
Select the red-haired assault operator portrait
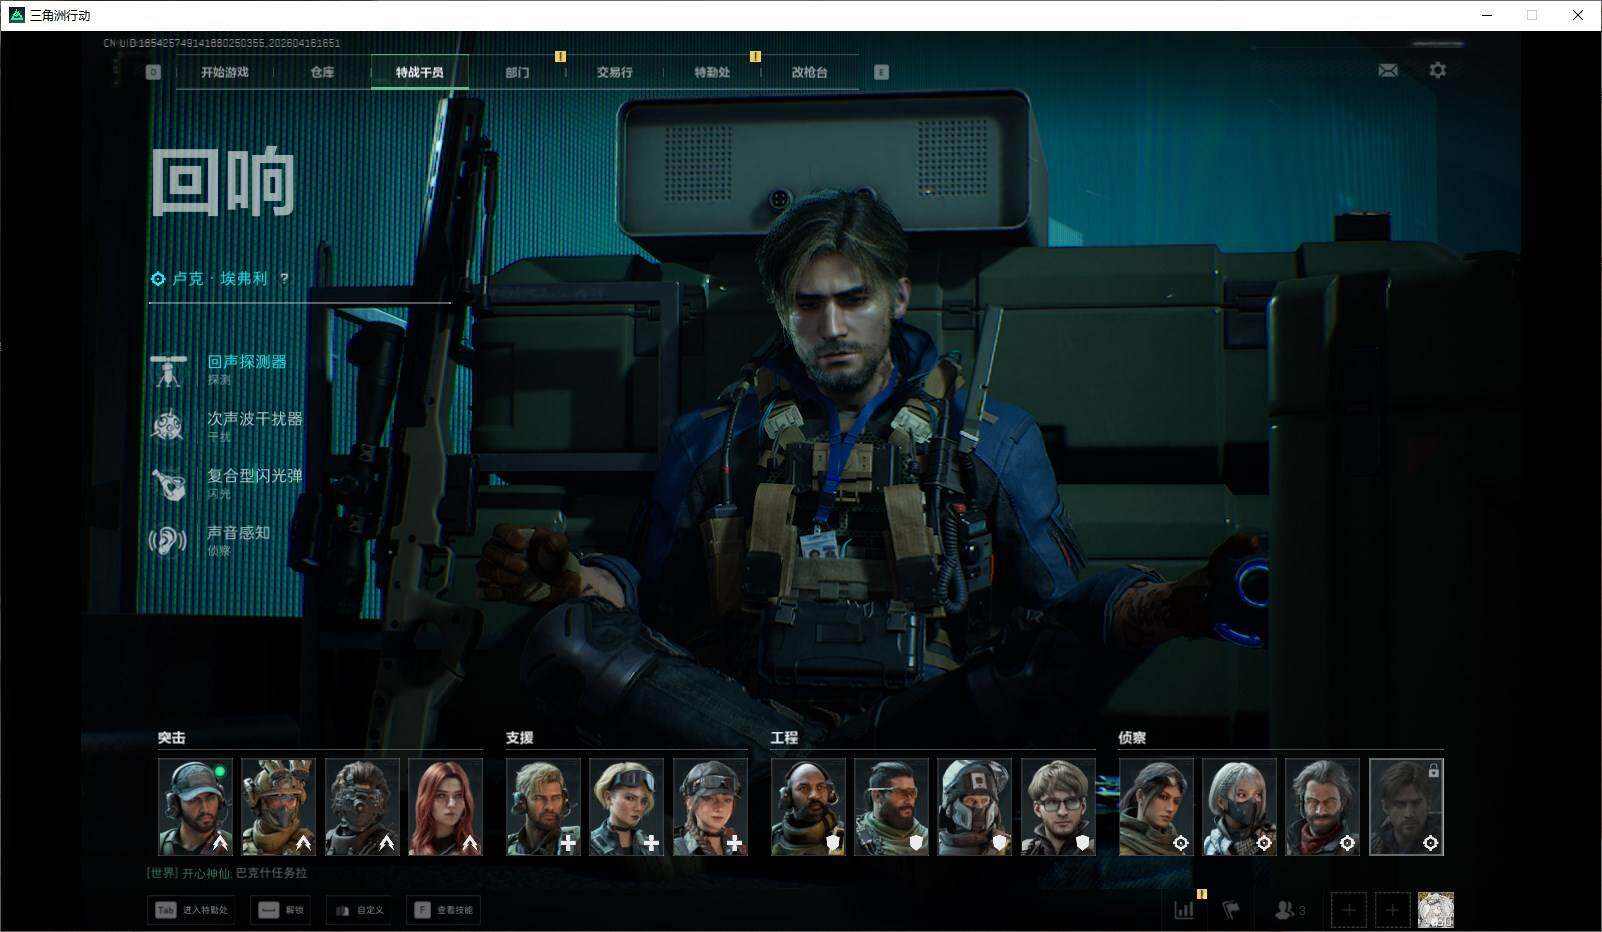click(445, 806)
